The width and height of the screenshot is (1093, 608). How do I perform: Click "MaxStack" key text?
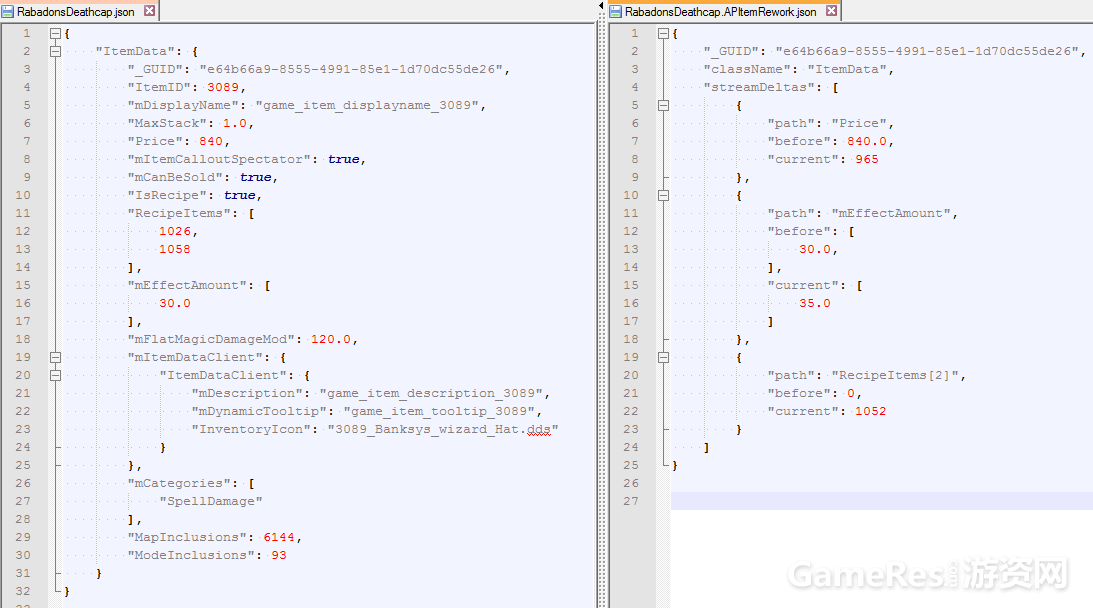[168, 123]
